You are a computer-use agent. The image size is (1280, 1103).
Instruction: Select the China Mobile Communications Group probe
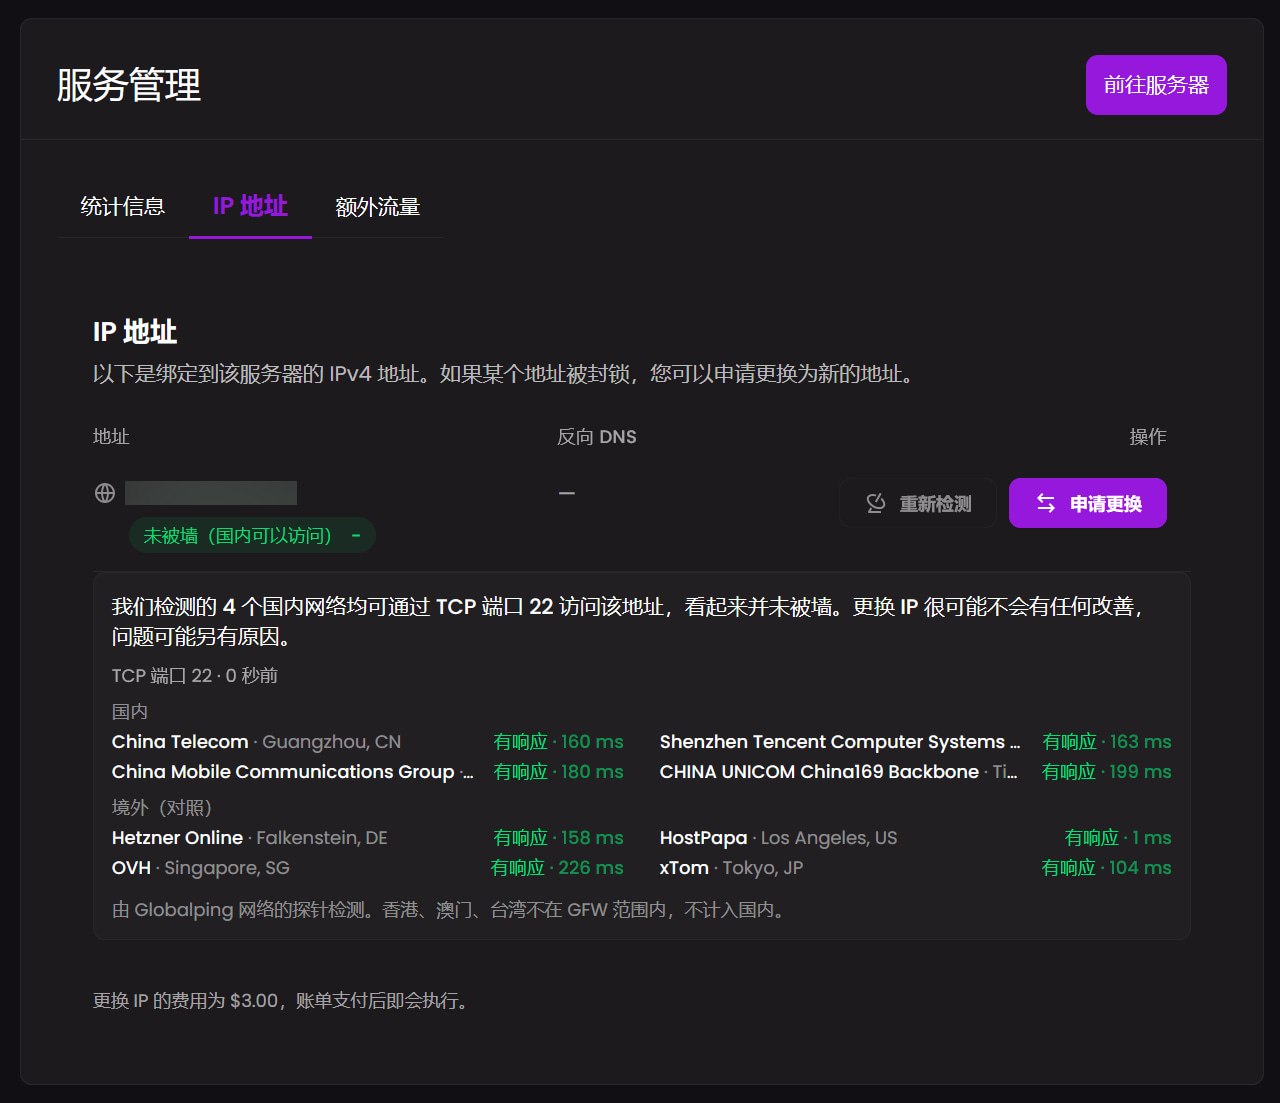click(x=292, y=772)
